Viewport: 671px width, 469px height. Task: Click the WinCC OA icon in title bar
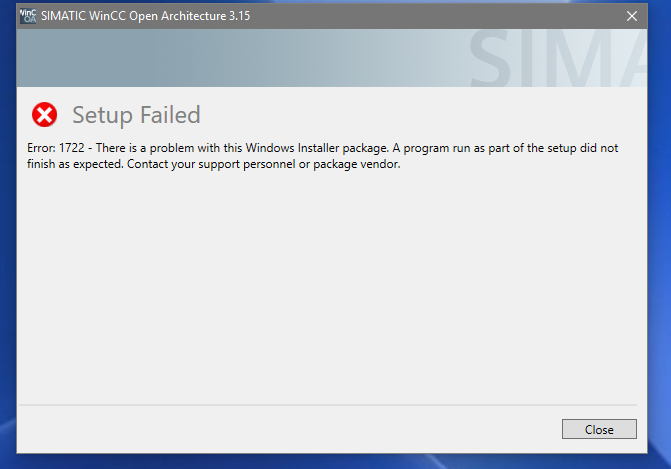pyautogui.click(x=27, y=16)
